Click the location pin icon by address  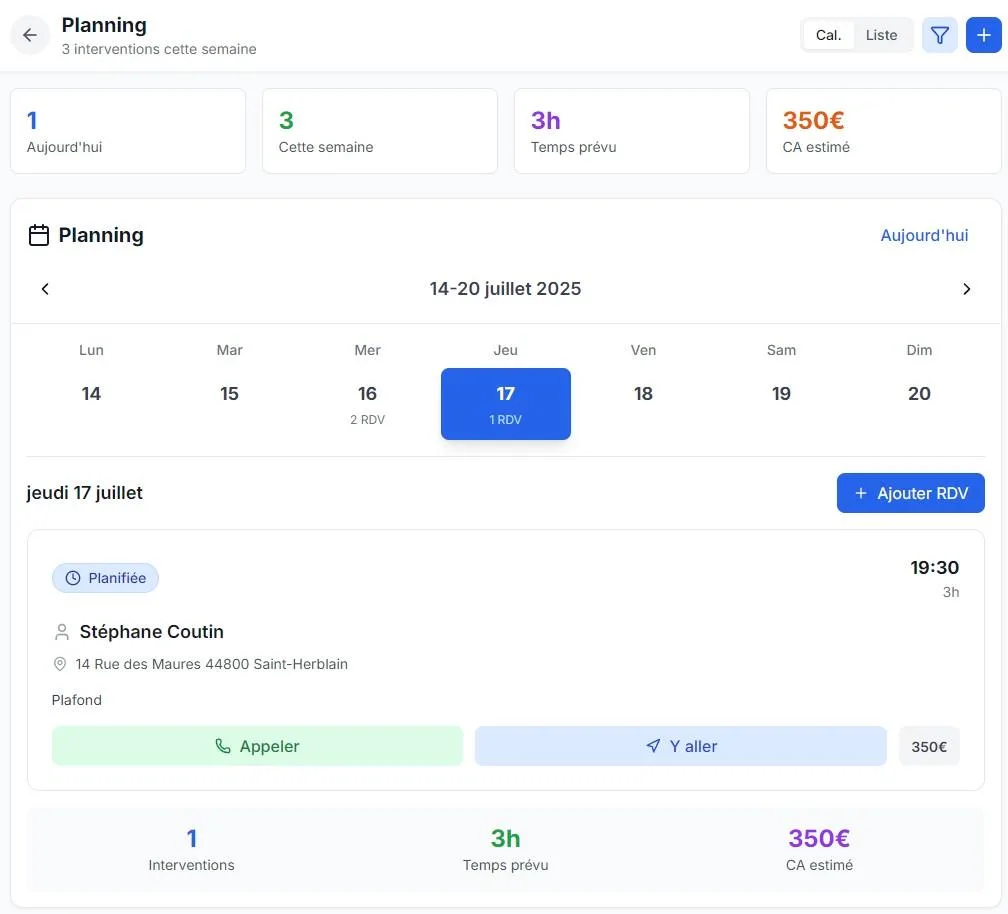point(60,664)
